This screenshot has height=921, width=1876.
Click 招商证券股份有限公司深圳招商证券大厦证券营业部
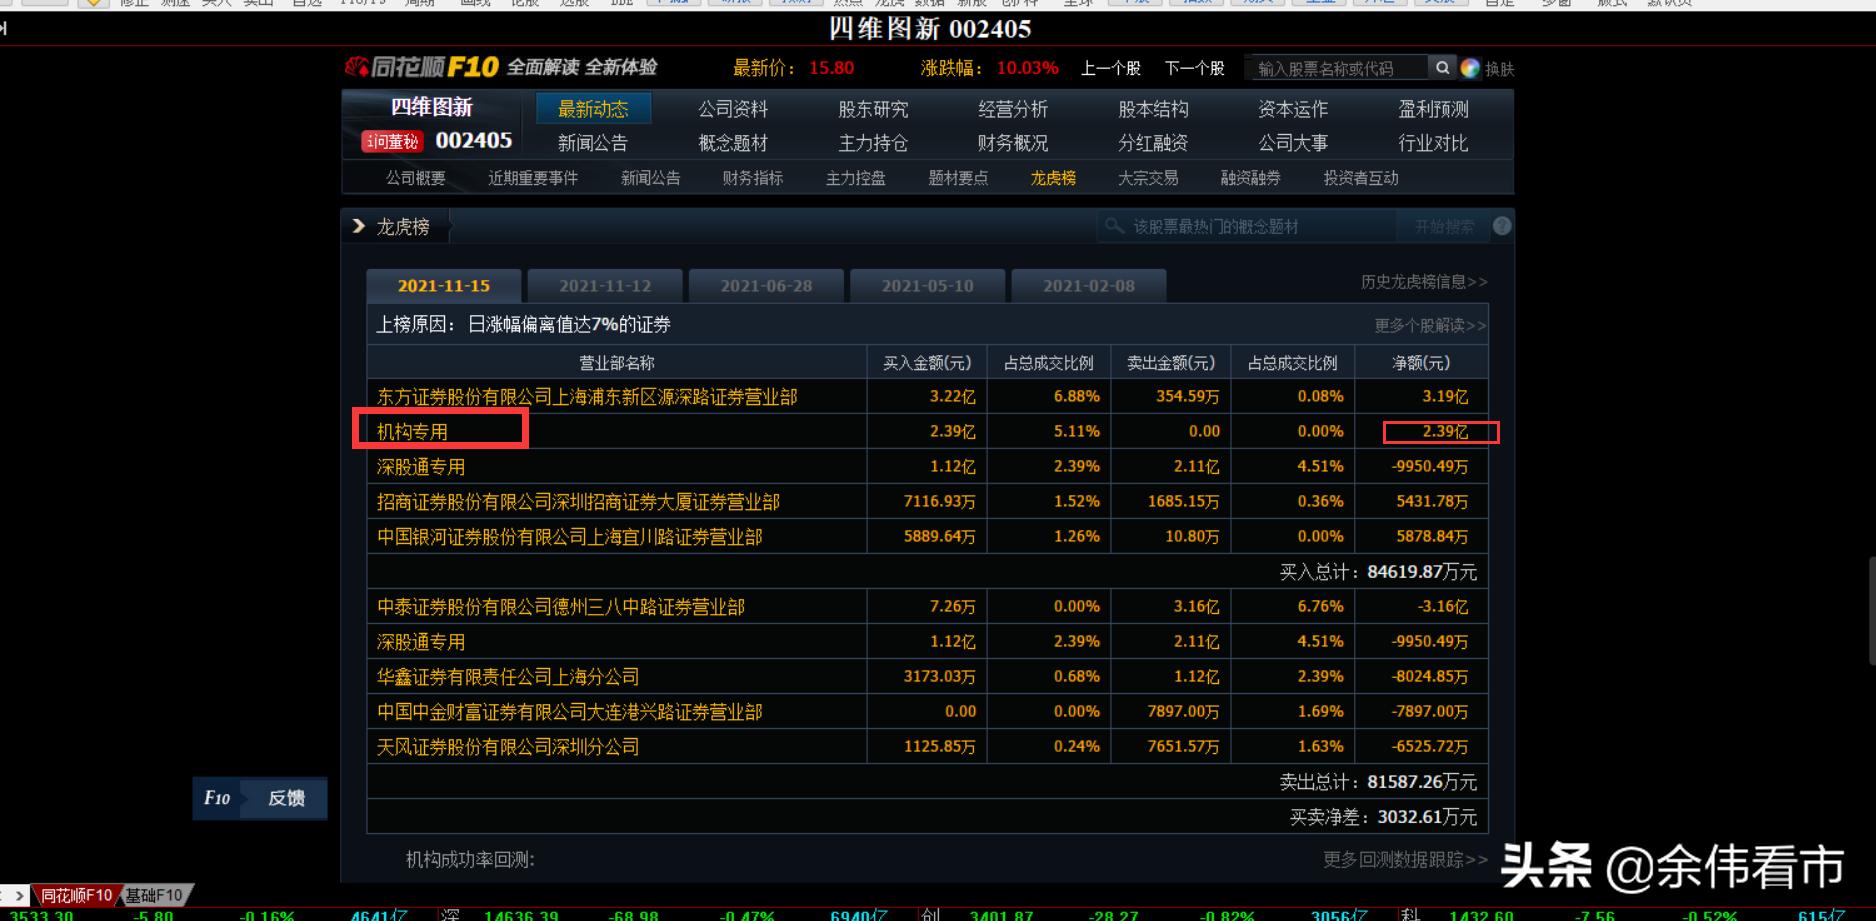[578, 502]
